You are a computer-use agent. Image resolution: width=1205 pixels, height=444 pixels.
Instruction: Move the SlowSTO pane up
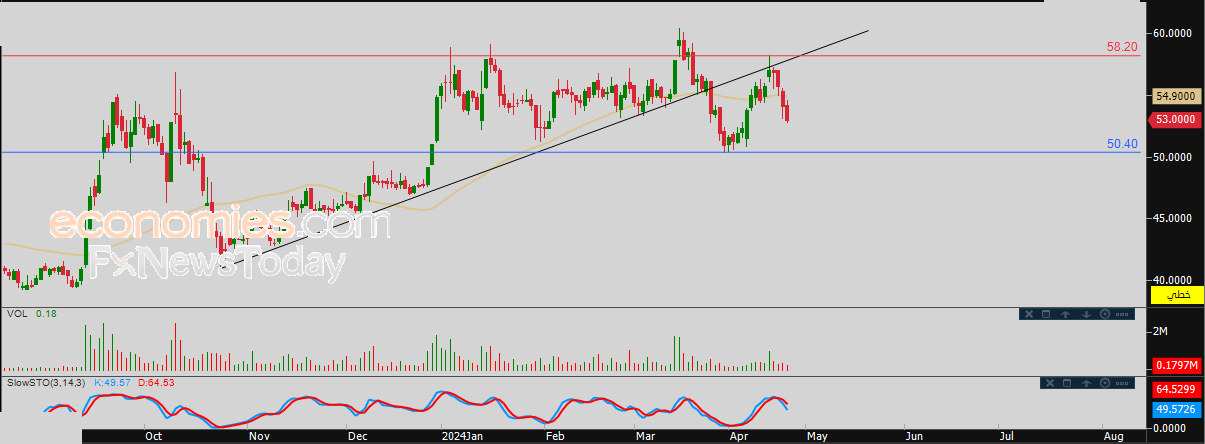point(1086,383)
